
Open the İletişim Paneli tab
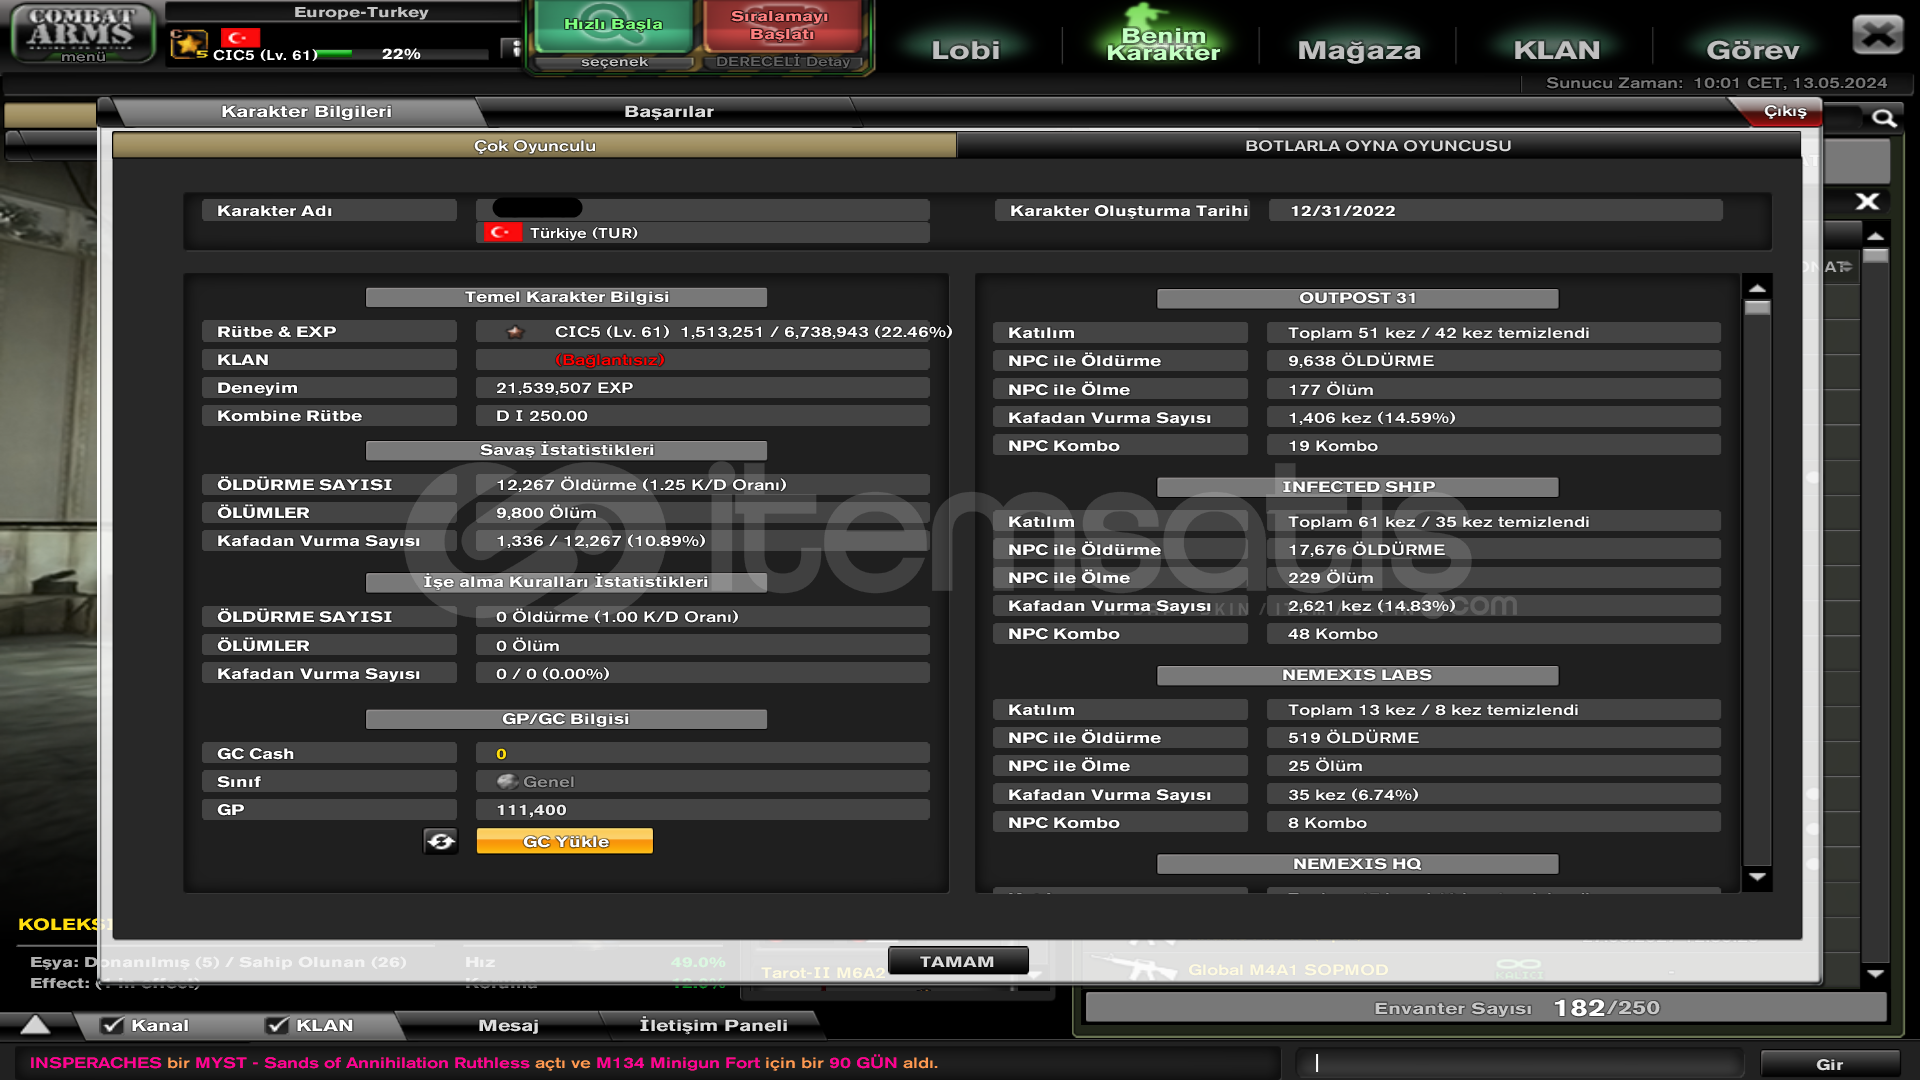click(x=713, y=1025)
